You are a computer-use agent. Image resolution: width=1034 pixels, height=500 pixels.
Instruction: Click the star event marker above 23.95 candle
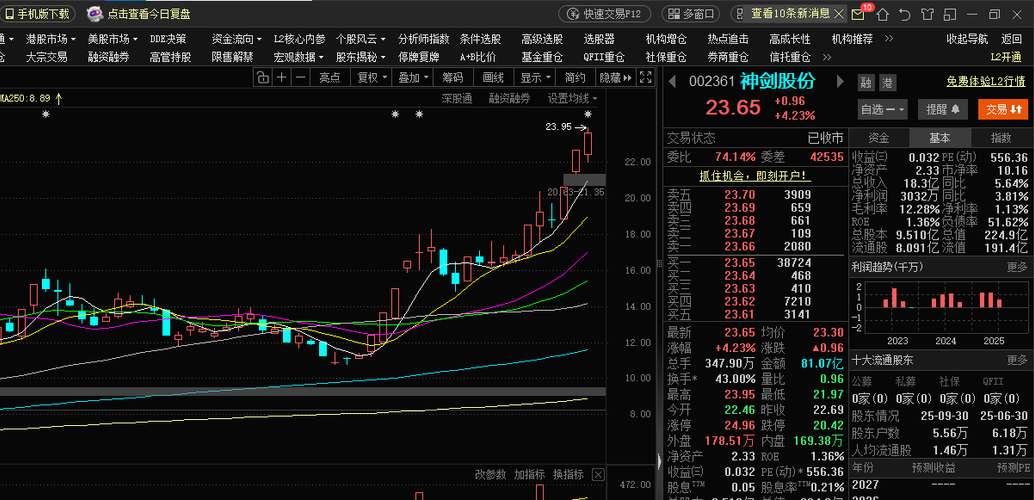point(588,115)
